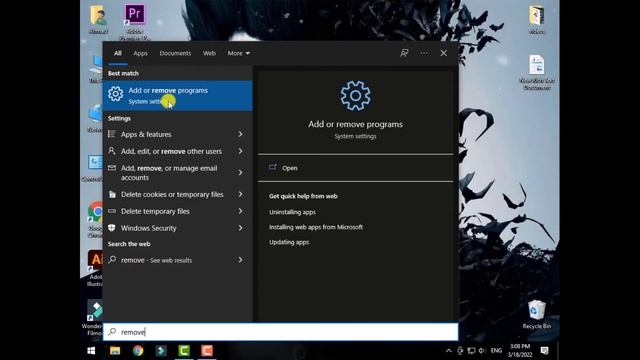Select the Apps & features result
640x360 pixels.
click(178, 134)
